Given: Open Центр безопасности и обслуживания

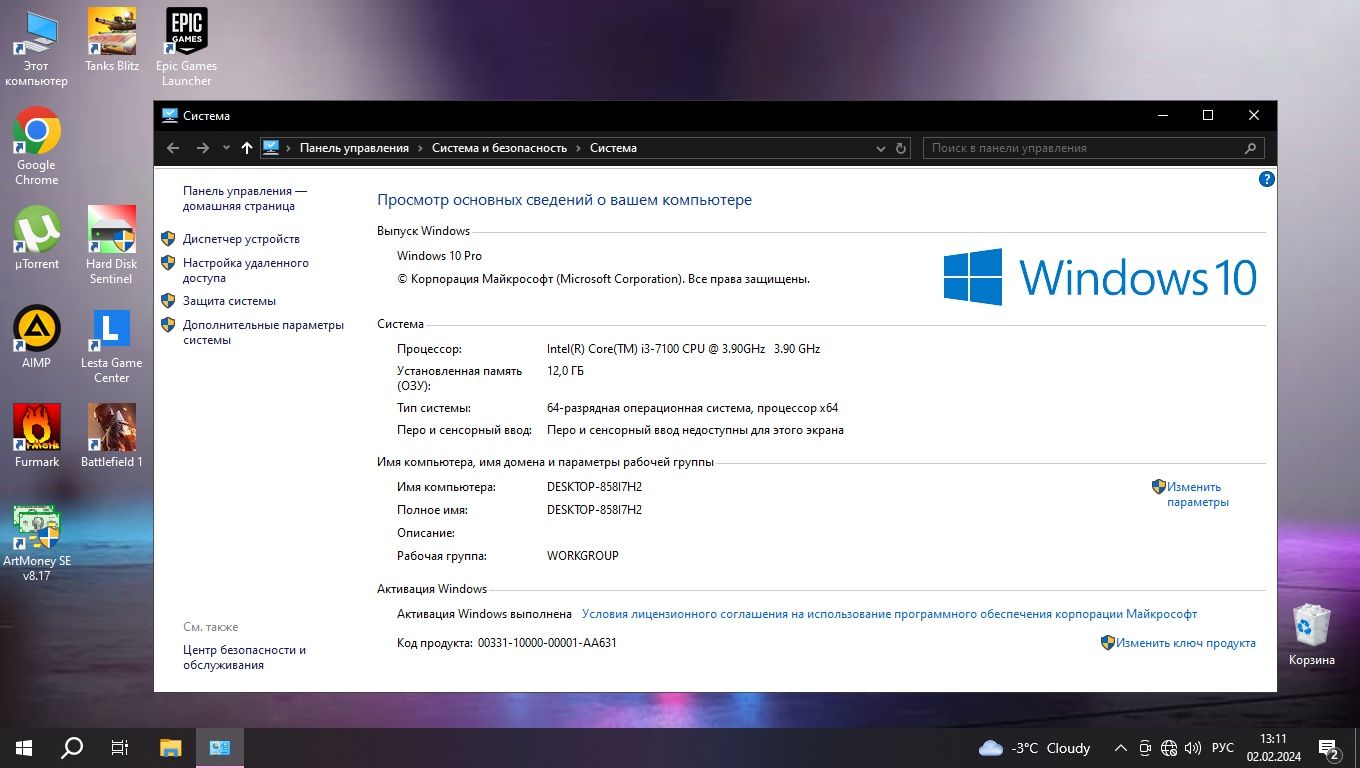Looking at the screenshot, I should 244,657.
